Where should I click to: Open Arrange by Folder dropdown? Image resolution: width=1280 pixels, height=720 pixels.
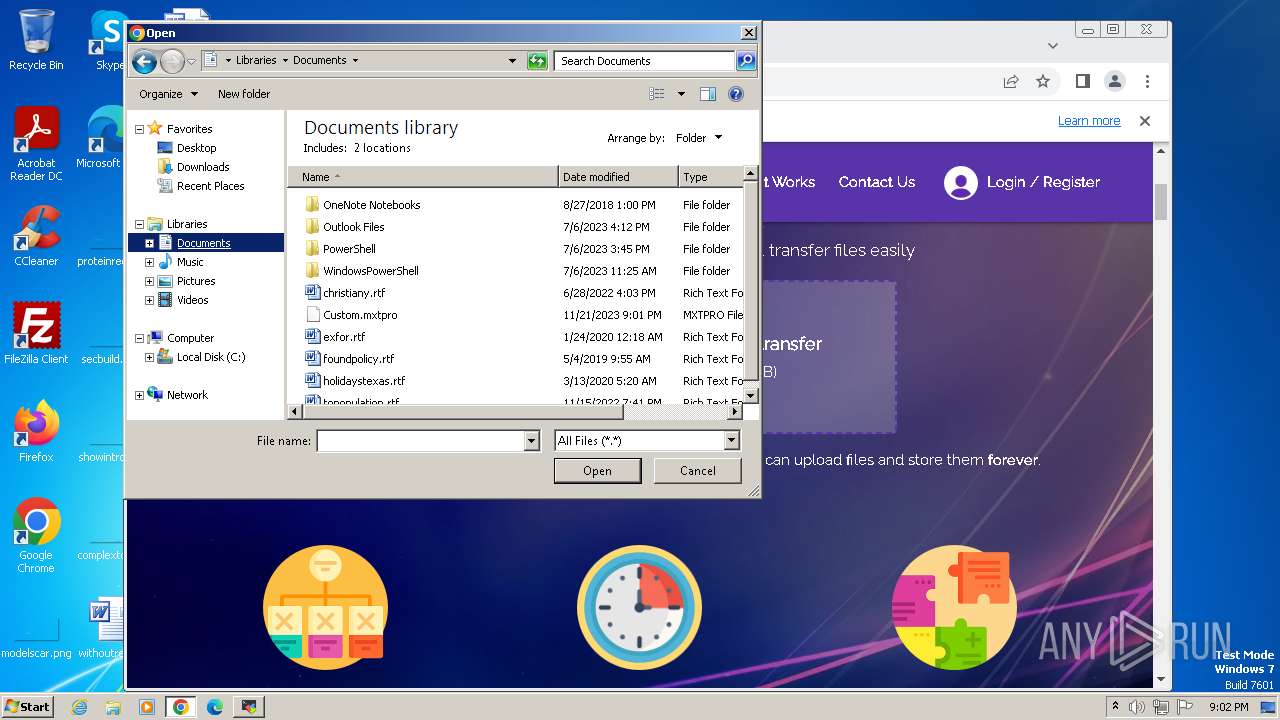(x=698, y=138)
